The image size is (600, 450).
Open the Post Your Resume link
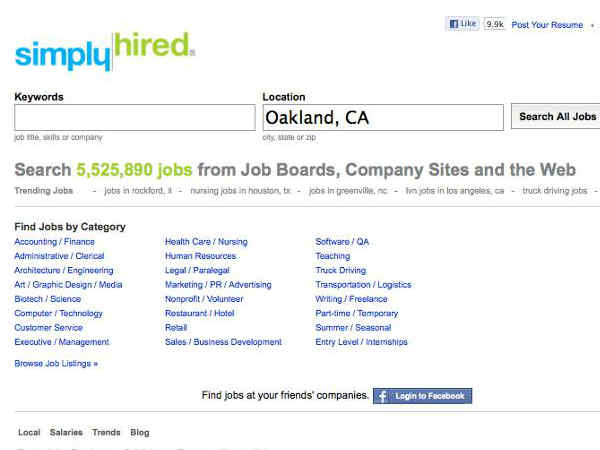point(546,25)
